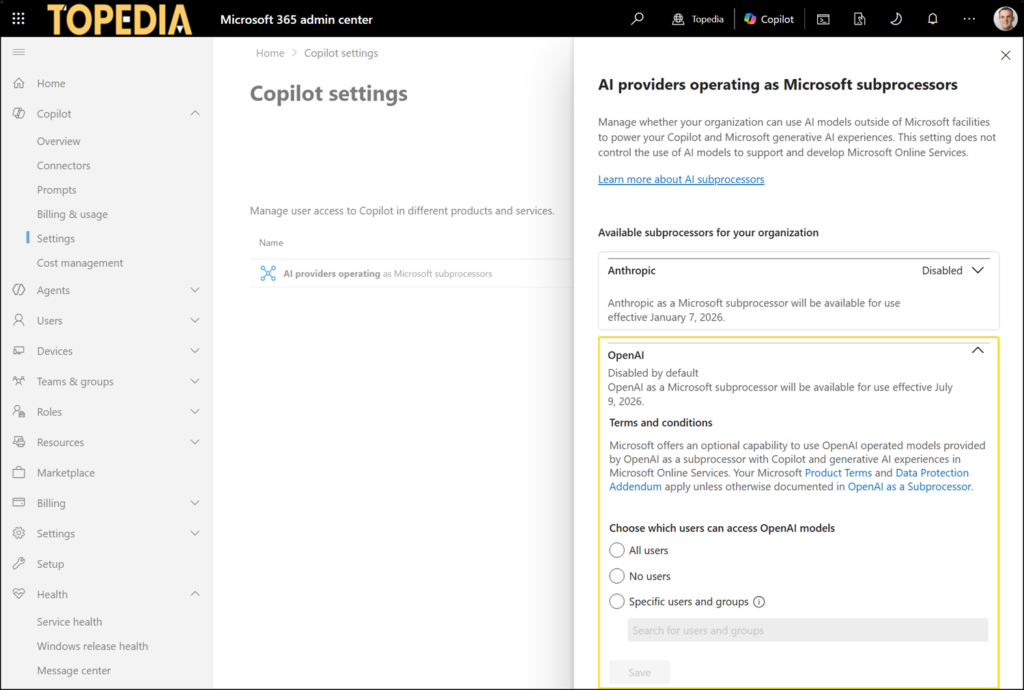Open the Product Terms link
This screenshot has width=1024, height=690.
pos(838,473)
